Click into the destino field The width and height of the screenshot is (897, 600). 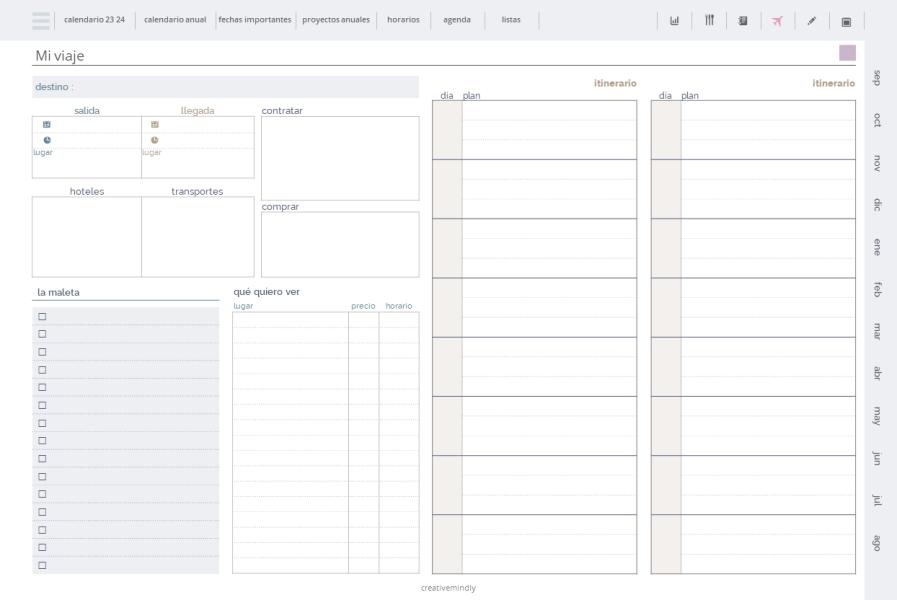pos(225,87)
